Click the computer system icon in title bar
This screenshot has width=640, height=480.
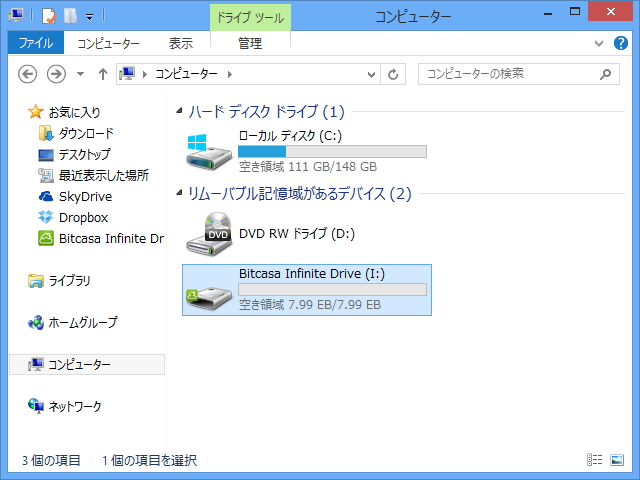tap(16, 16)
